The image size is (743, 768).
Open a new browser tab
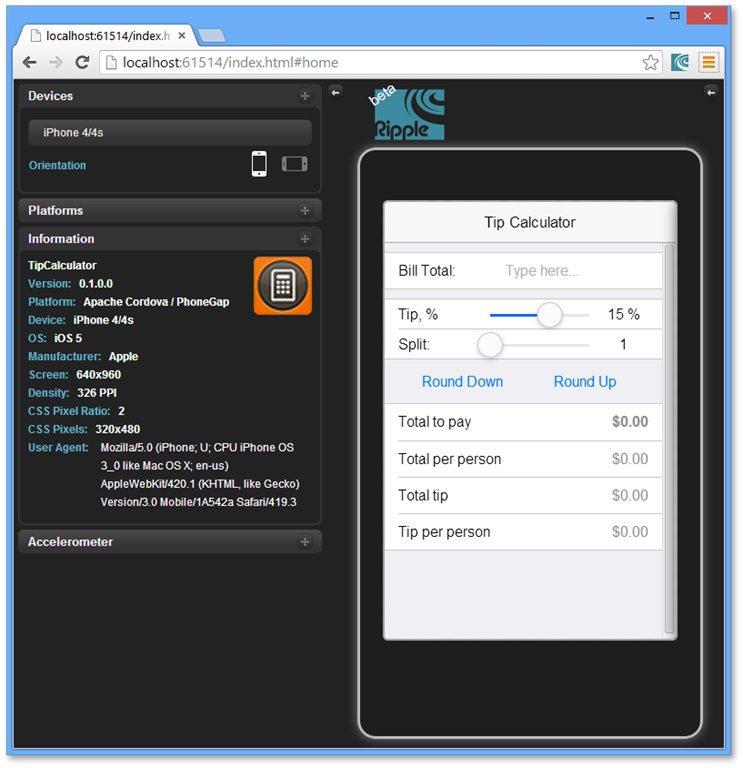pyautogui.click(x=212, y=35)
